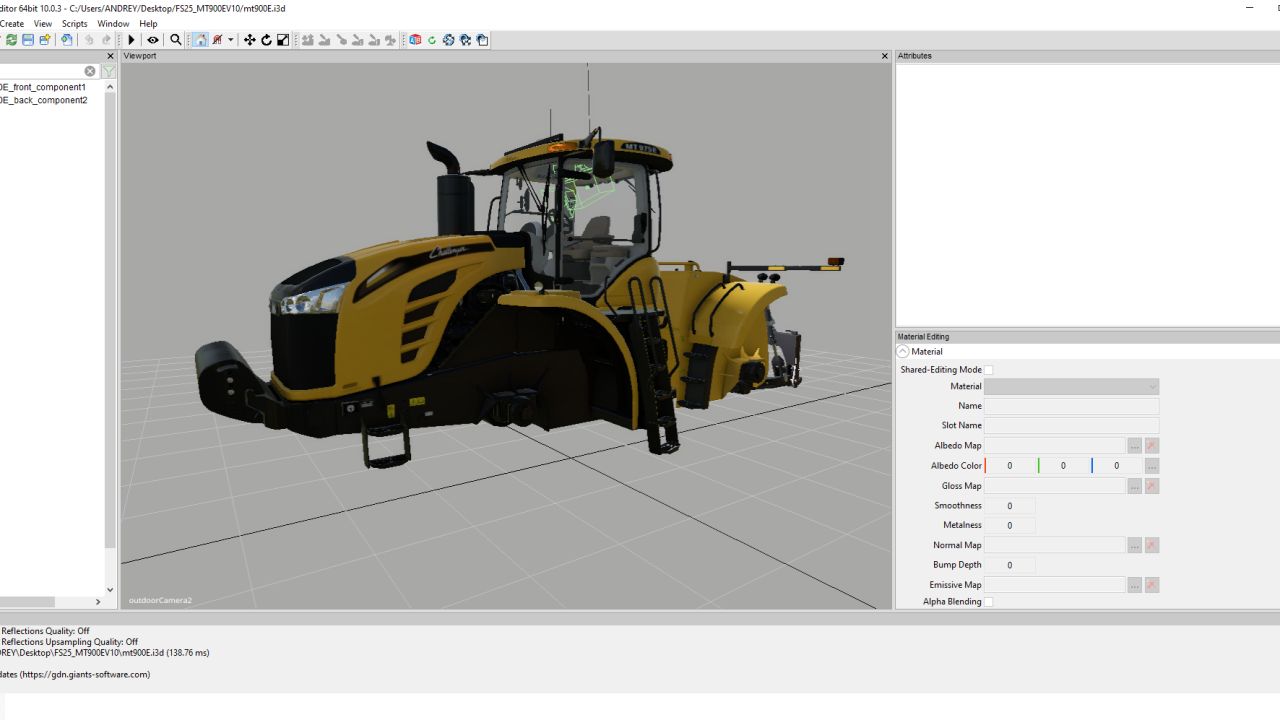Click the magnifying glass search icon

pos(176,40)
